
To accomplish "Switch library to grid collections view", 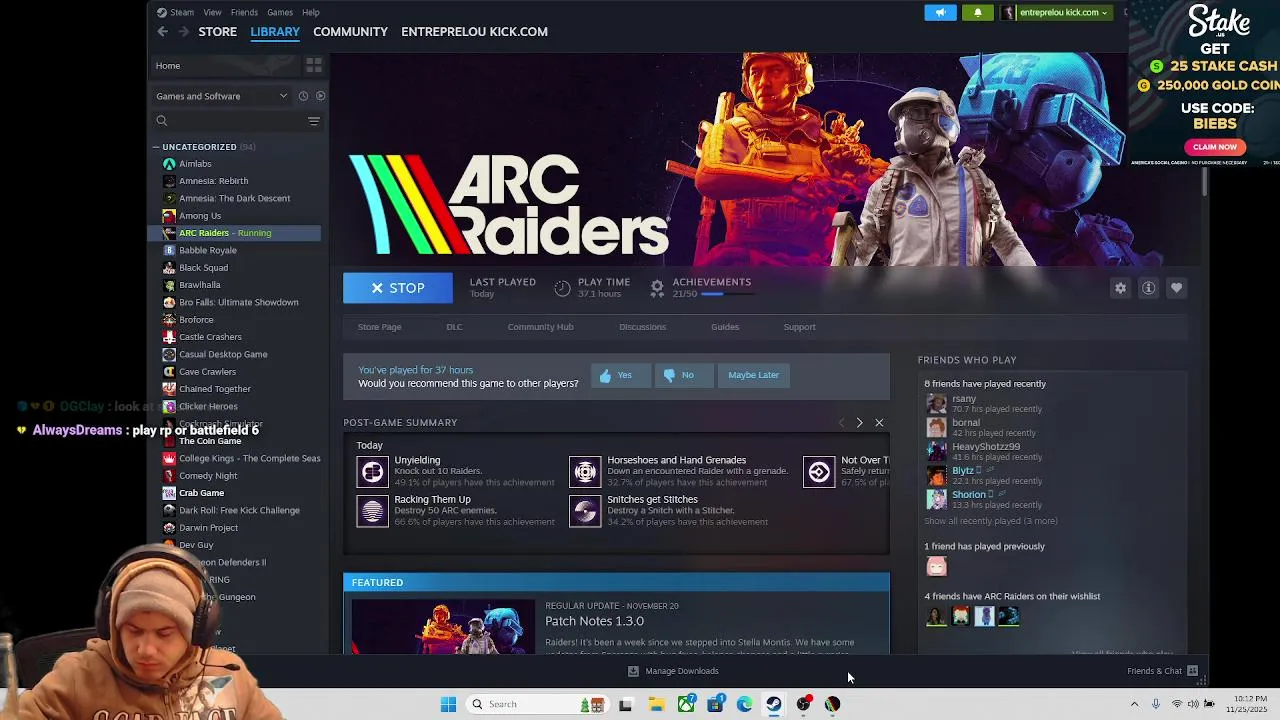I will point(314,66).
